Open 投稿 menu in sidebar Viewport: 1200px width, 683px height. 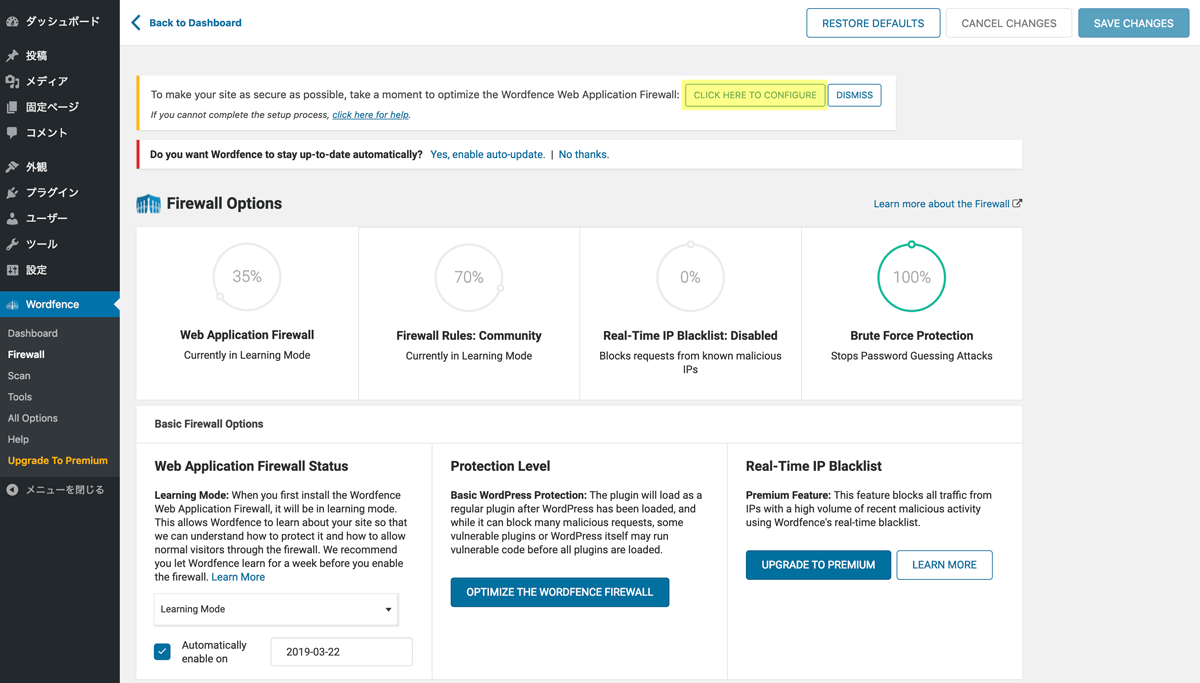(x=60, y=55)
